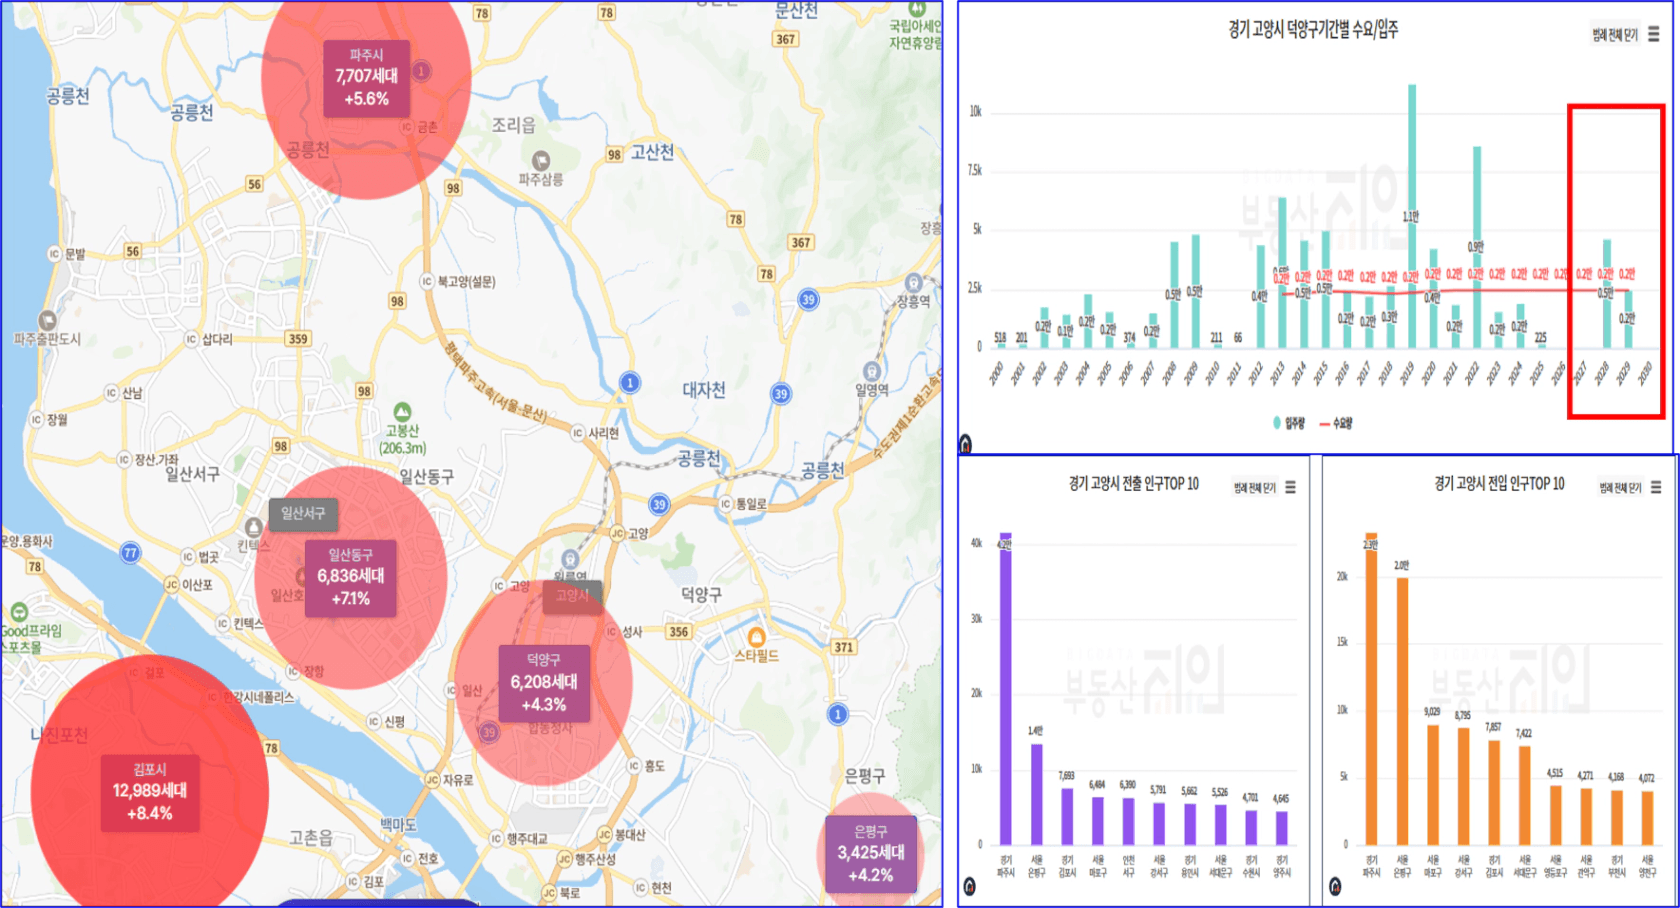Toggle 수요량 legend line visibility

pyautogui.click(x=1337, y=423)
